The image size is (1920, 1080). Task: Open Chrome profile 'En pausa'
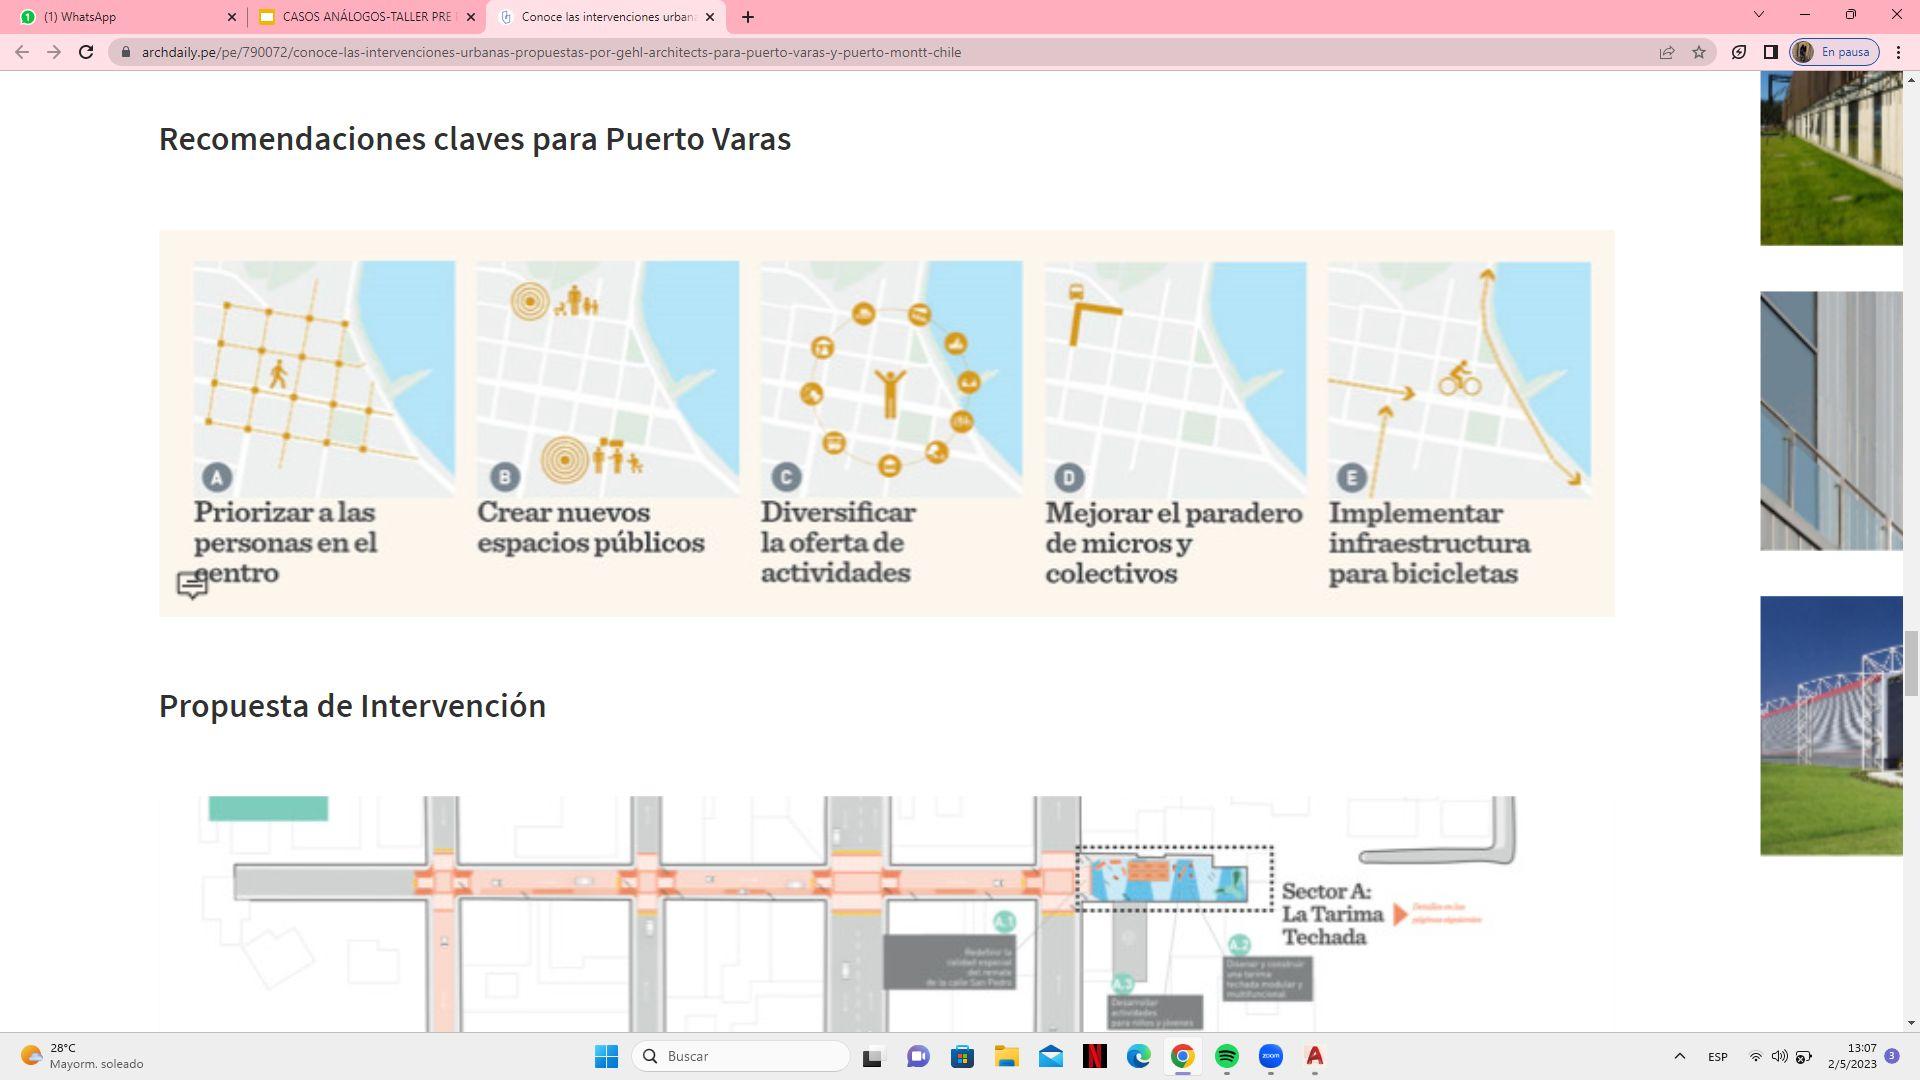coord(1834,52)
